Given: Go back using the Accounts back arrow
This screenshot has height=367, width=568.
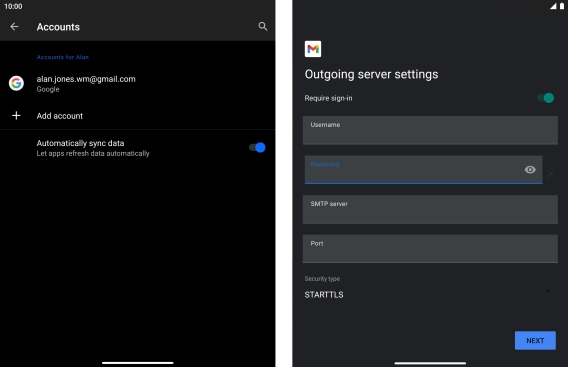Looking at the screenshot, I should point(14,26).
